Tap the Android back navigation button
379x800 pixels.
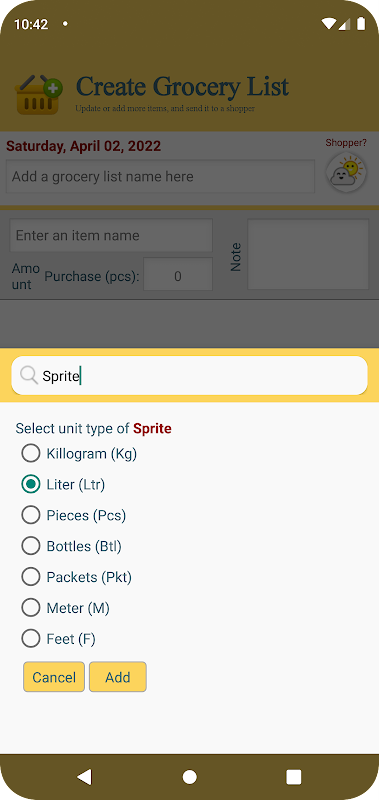click(x=85, y=777)
